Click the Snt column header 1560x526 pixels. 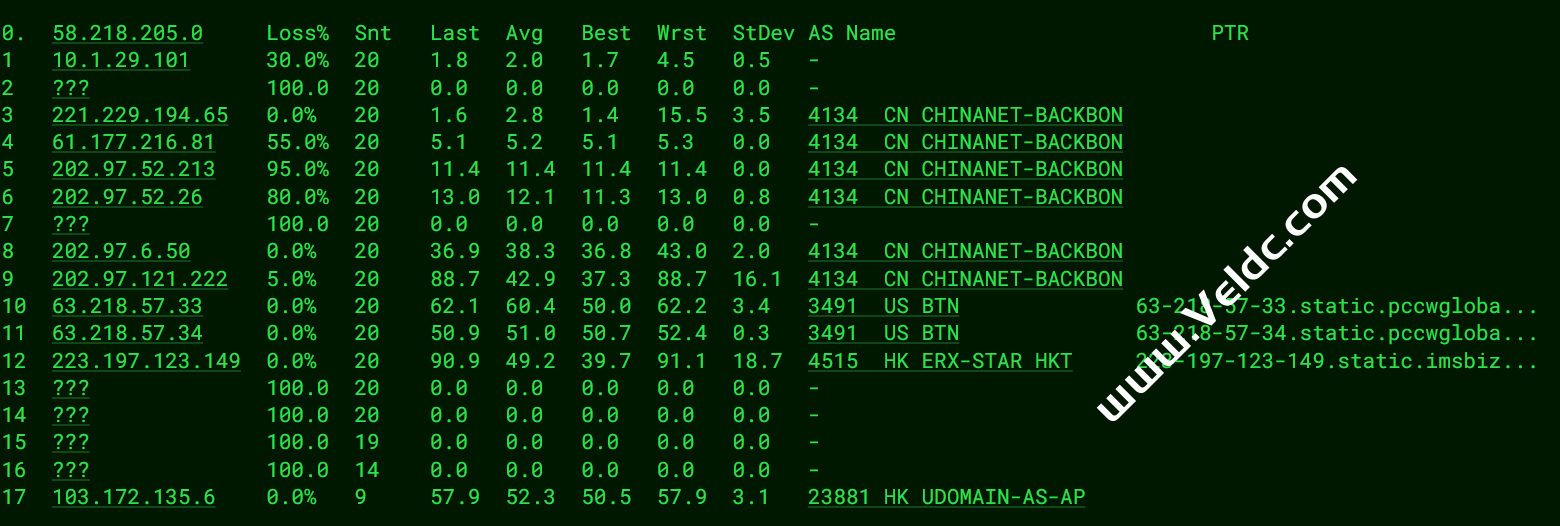click(x=373, y=33)
